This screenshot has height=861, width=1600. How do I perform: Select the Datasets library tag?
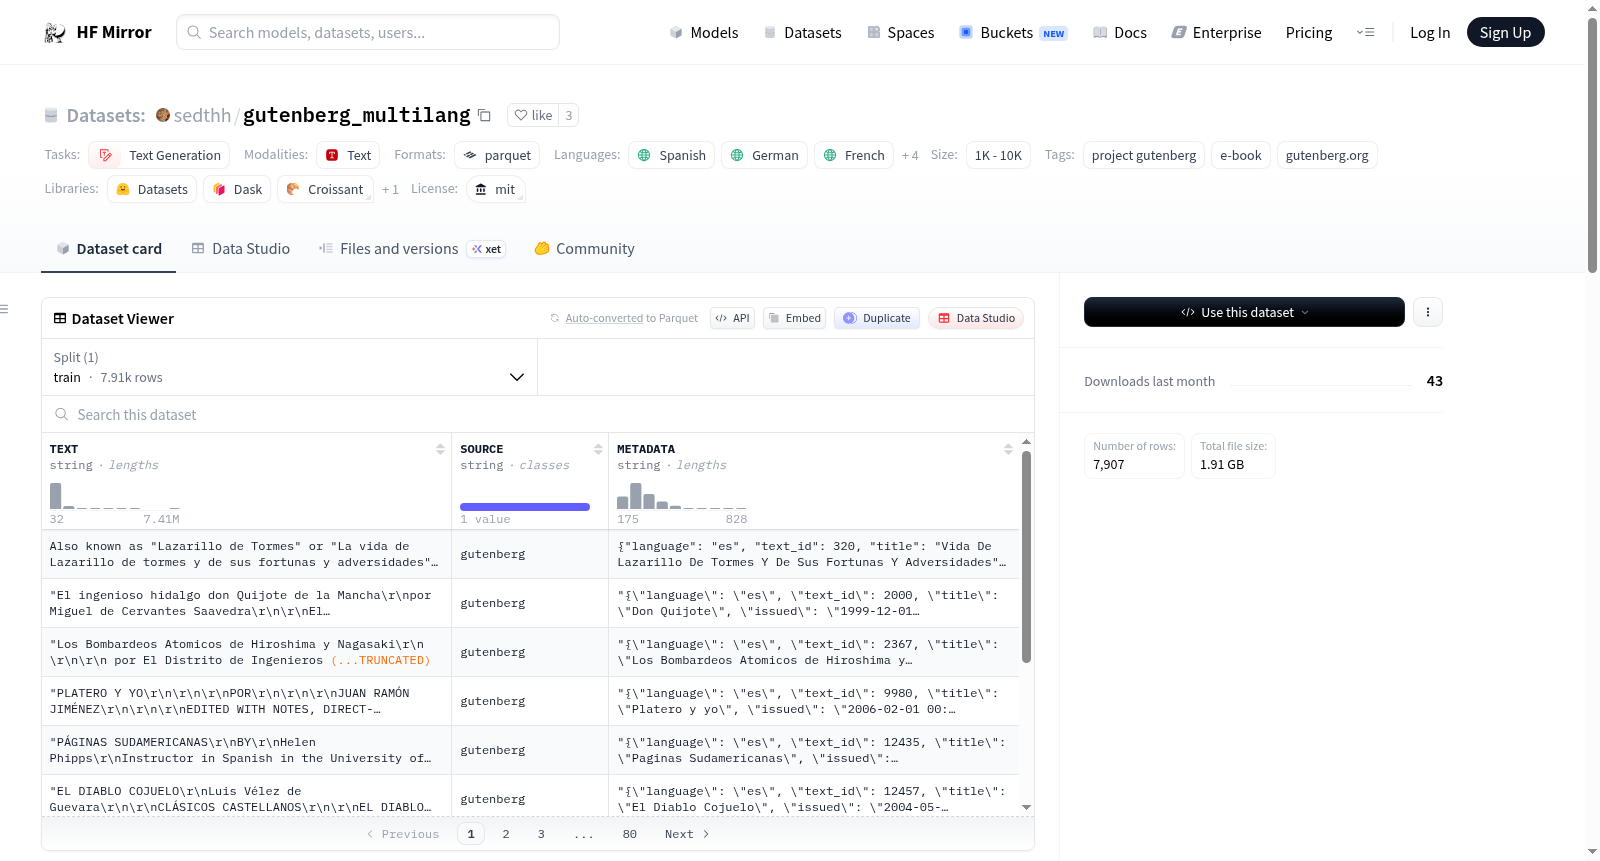[x=152, y=189]
